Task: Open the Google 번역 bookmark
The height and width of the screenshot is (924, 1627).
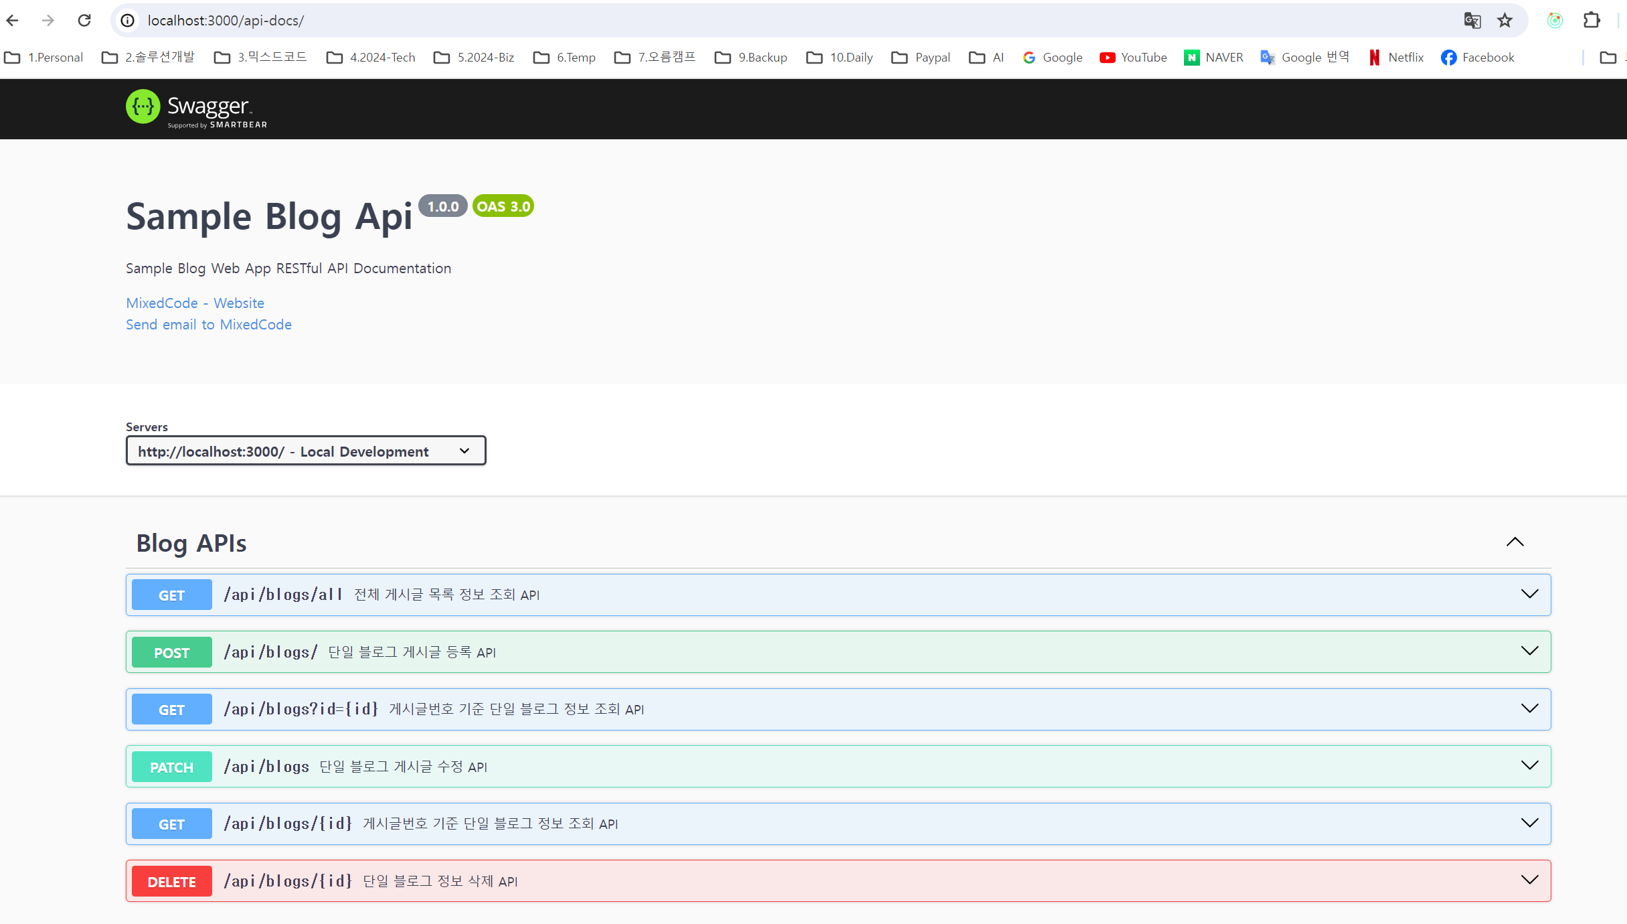Action: tap(1305, 58)
